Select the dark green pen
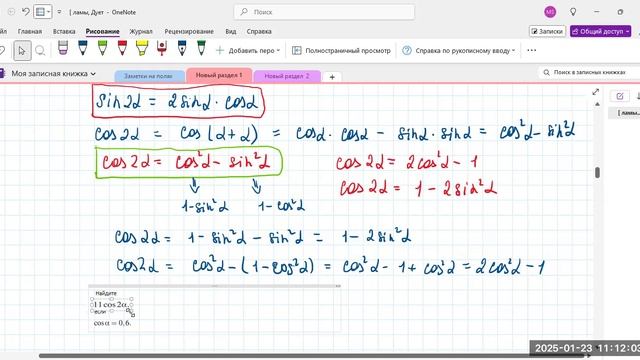 201,48
